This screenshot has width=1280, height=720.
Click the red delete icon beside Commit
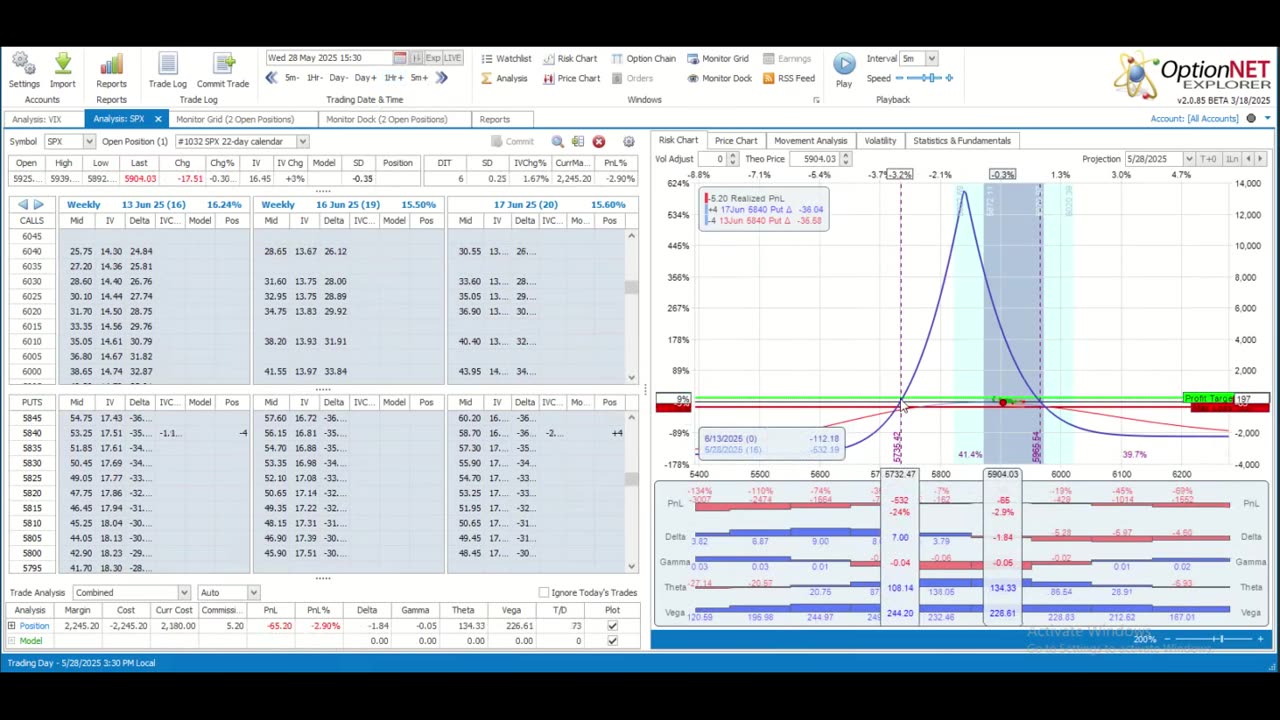(x=599, y=142)
